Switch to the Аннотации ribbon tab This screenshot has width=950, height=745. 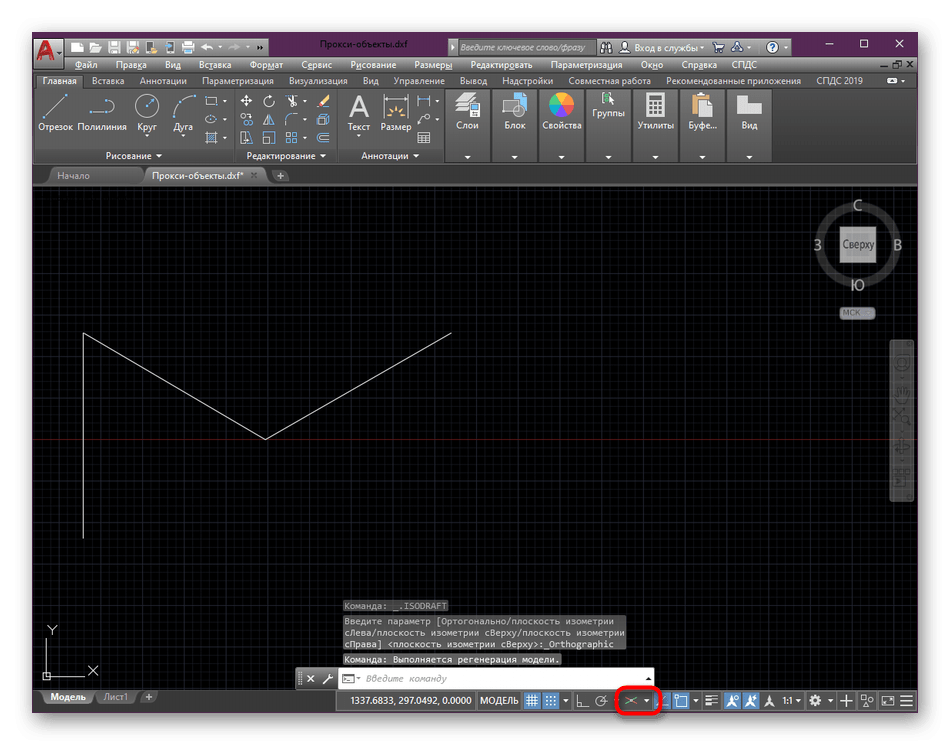point(163,81)
